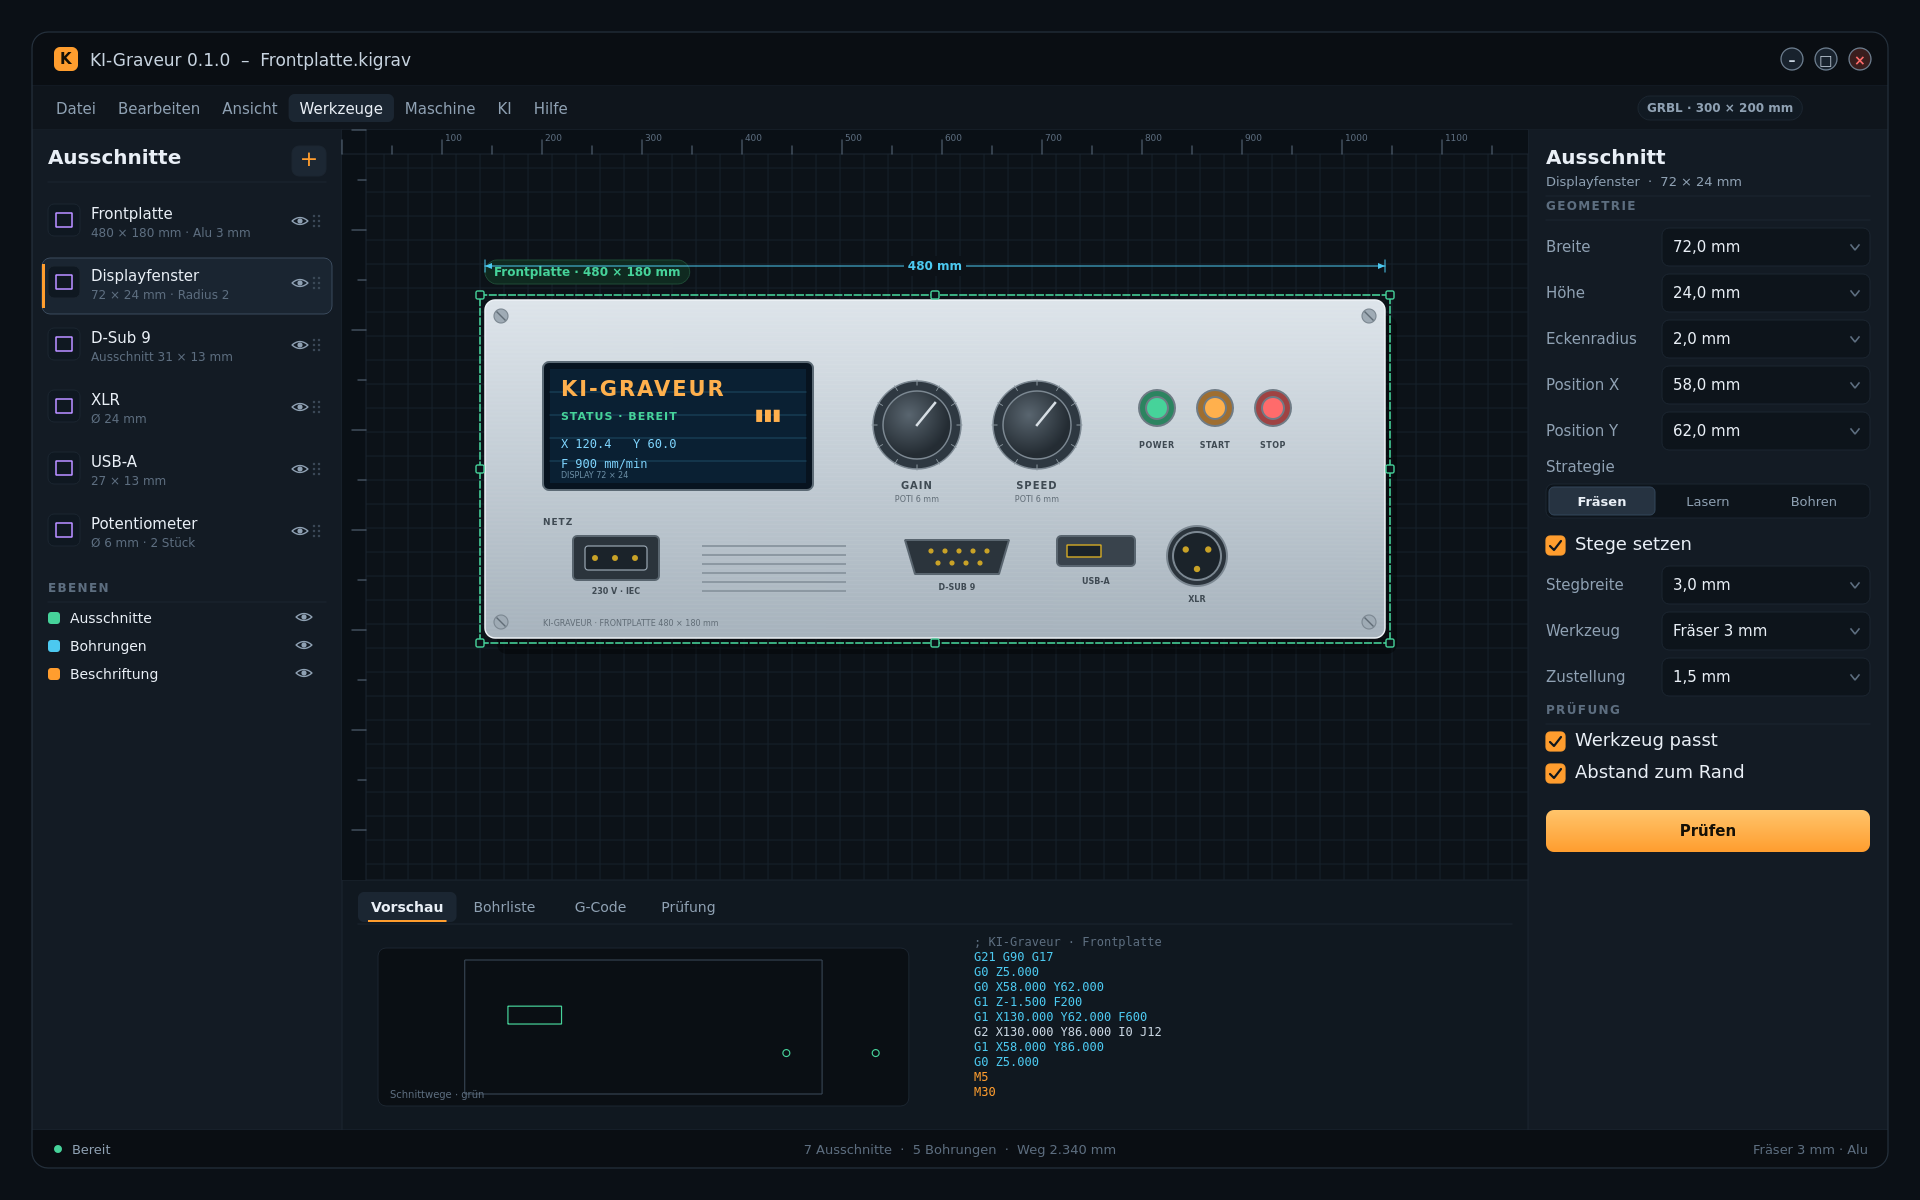Click the XLR connector on the panel
Image resolution: width=1920 pixels, height=1200 pixels.
(1197, 556)
